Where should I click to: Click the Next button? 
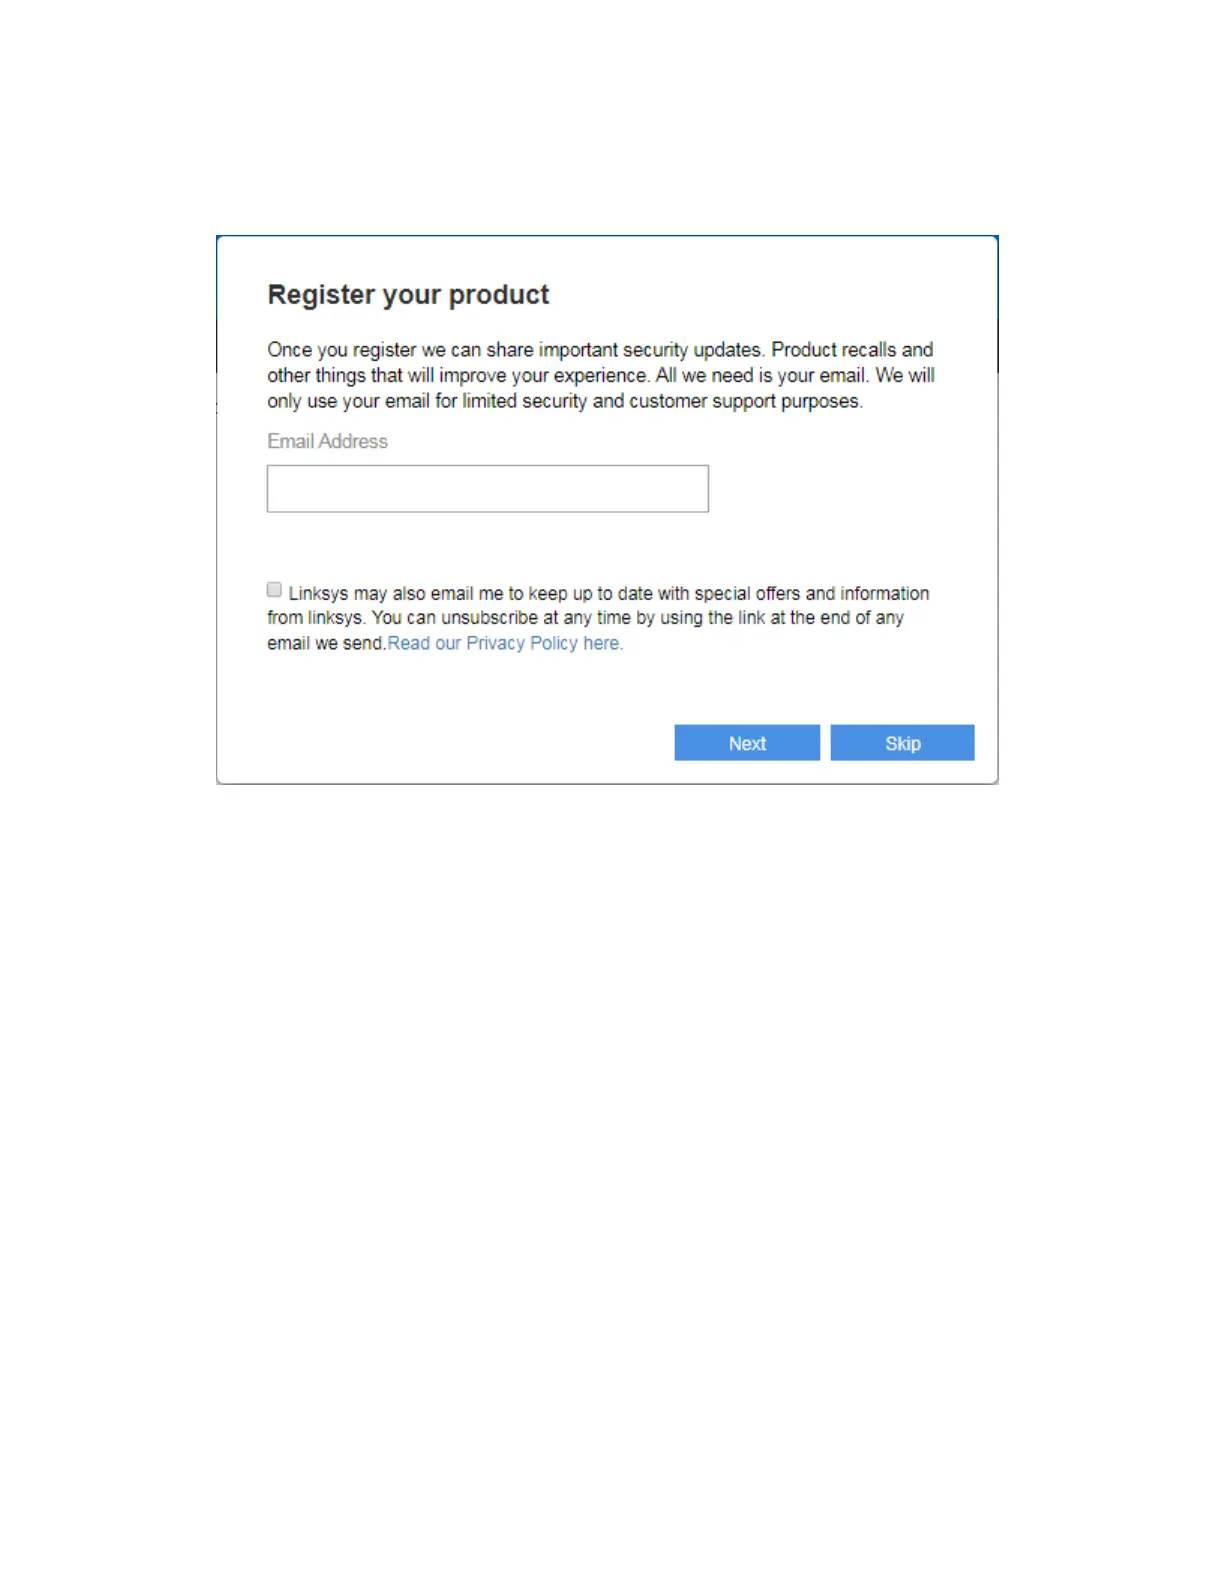pos(747,742)
